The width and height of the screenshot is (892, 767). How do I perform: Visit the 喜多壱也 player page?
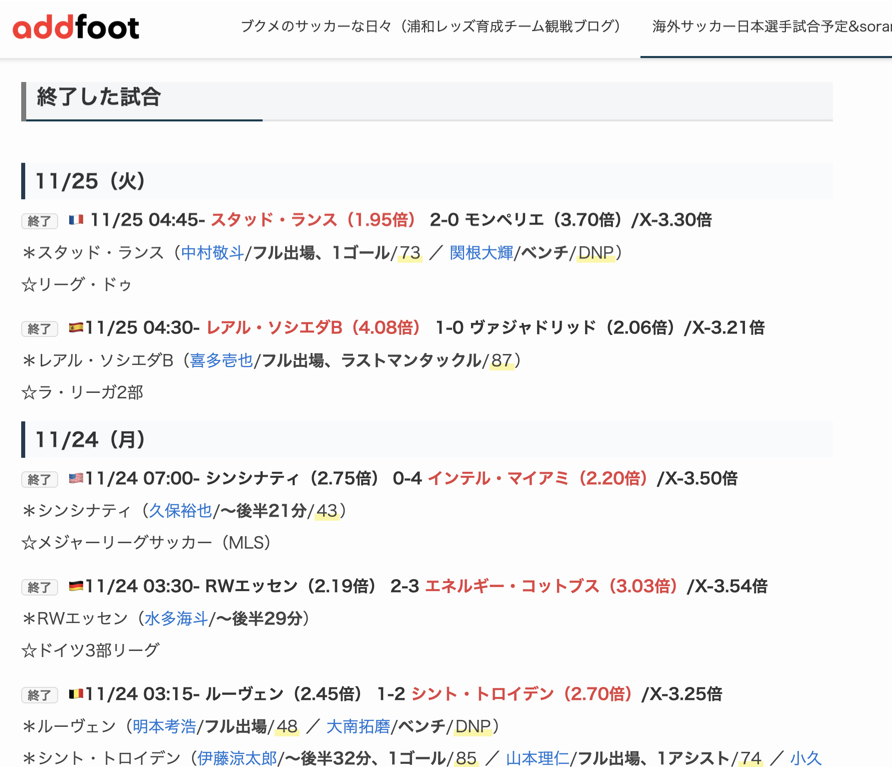click(221, 361)
